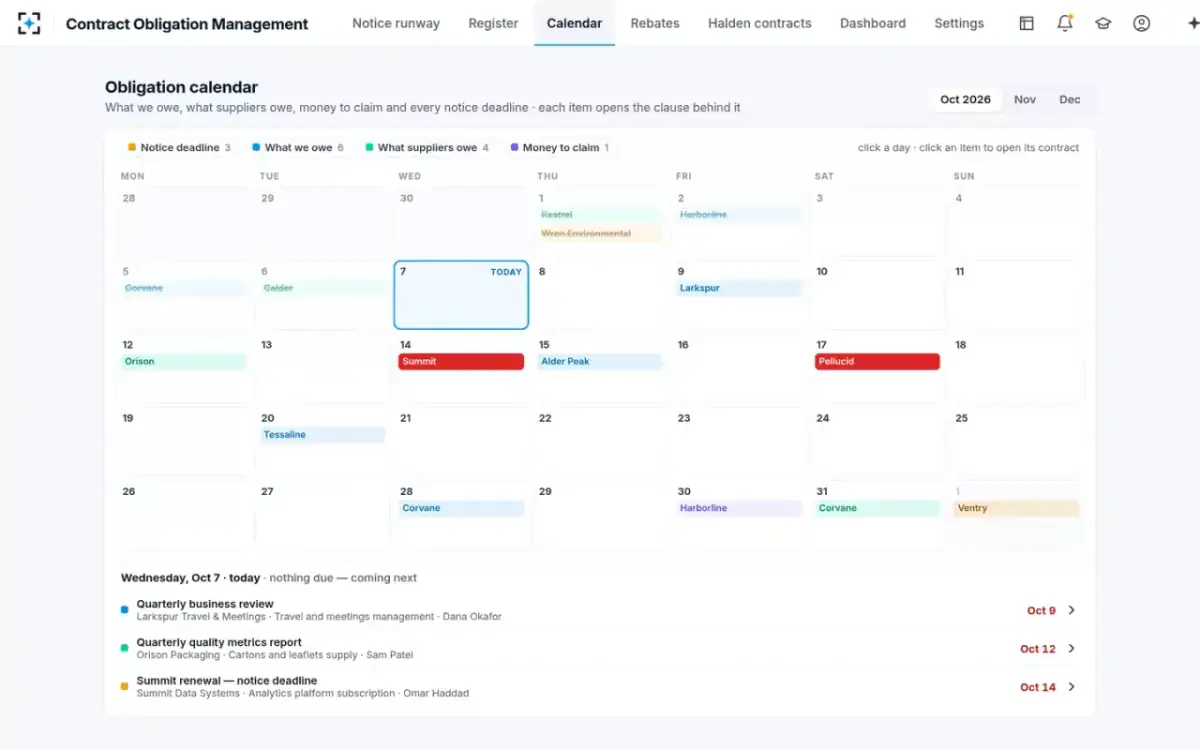Select the Oct 27 day cell
This screenshot has height=750, width=1200.
coord(322,515)
